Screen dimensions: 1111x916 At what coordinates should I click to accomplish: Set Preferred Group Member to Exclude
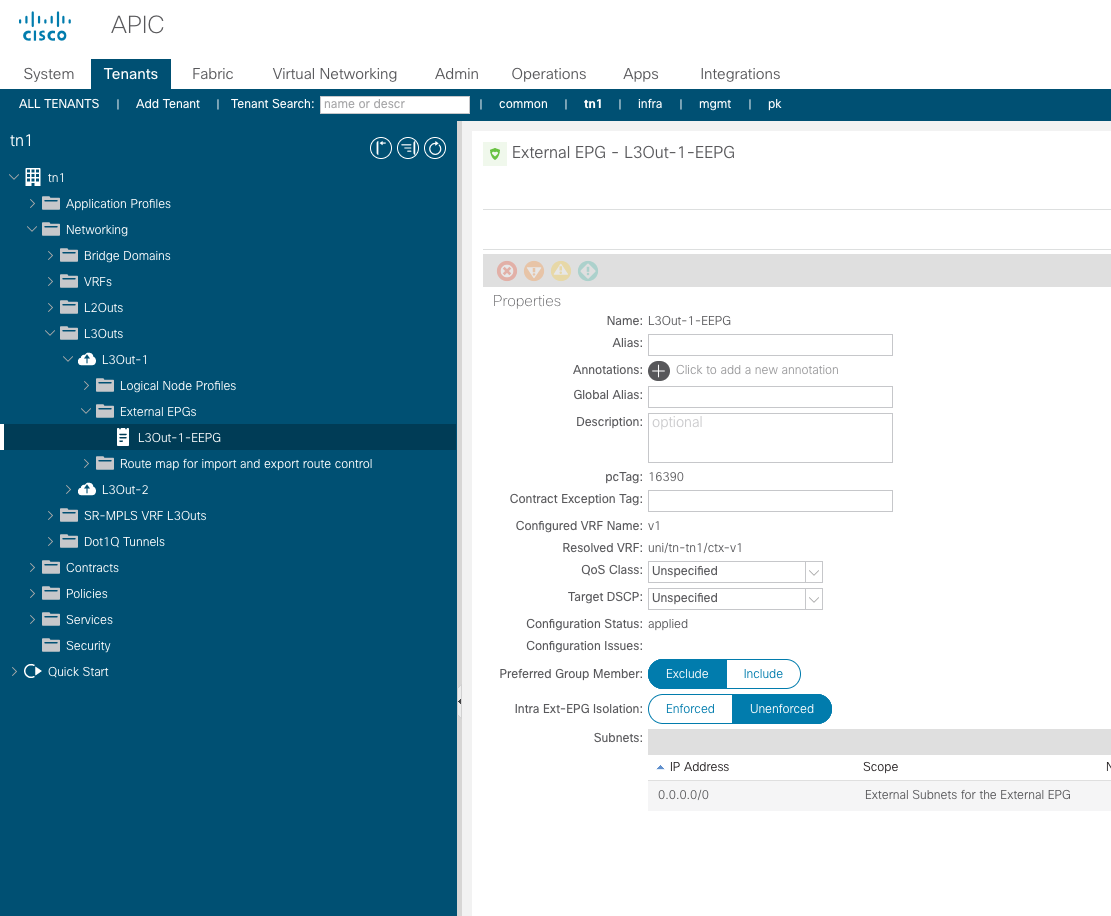click(687, 674)
